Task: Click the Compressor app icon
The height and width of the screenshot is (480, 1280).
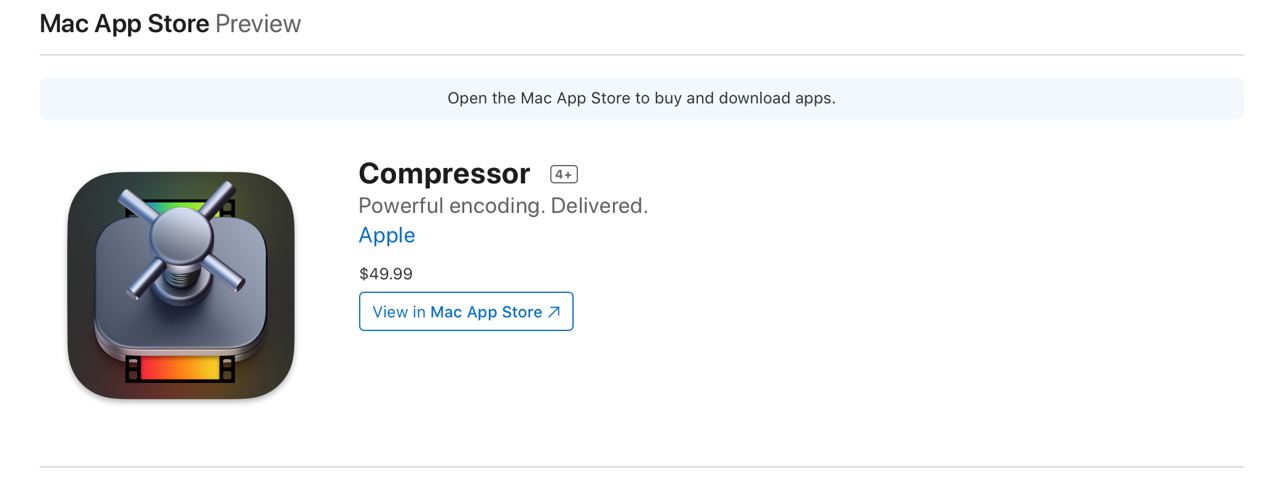Action: coord(181,286)
